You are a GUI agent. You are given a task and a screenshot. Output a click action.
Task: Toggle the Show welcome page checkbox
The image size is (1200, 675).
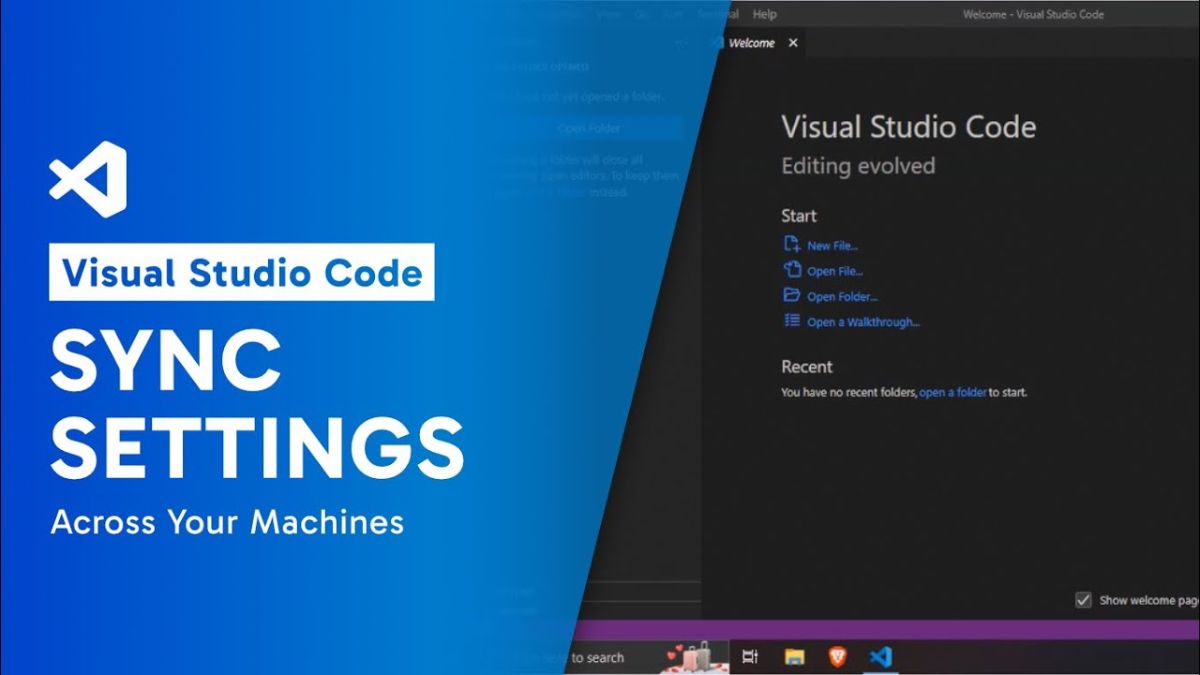(x=1083, y=600)
